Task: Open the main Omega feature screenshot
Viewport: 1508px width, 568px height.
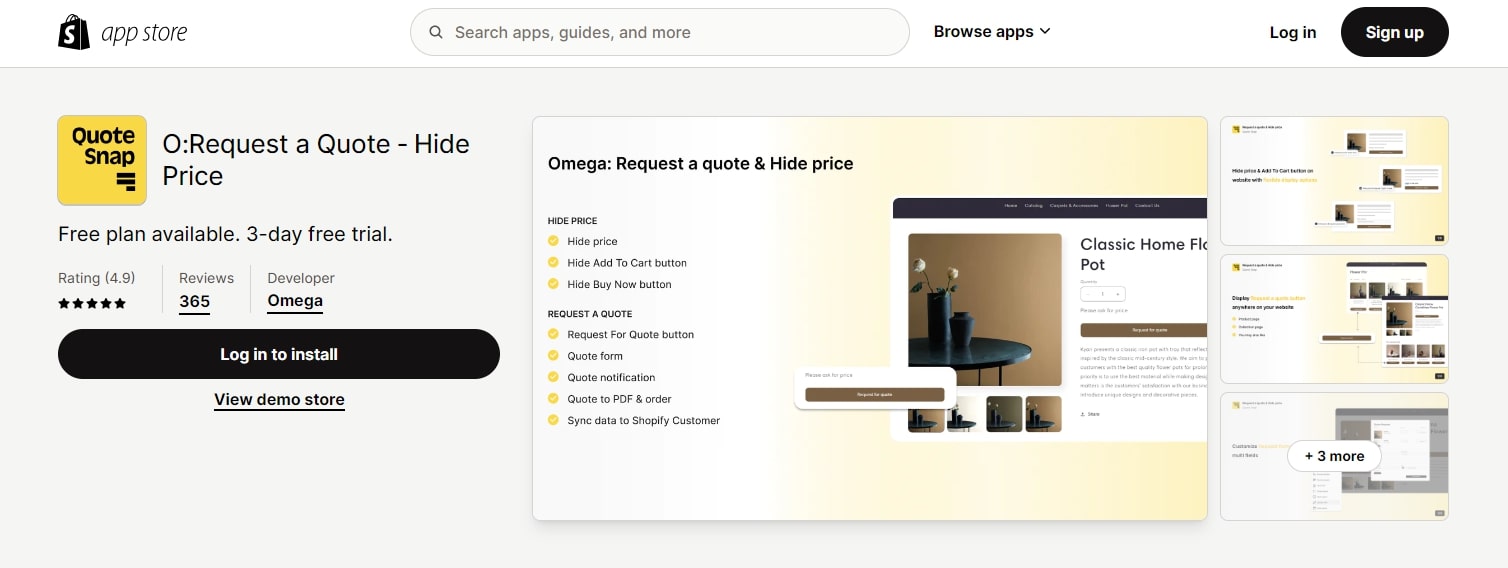Action: pos(870,318)
